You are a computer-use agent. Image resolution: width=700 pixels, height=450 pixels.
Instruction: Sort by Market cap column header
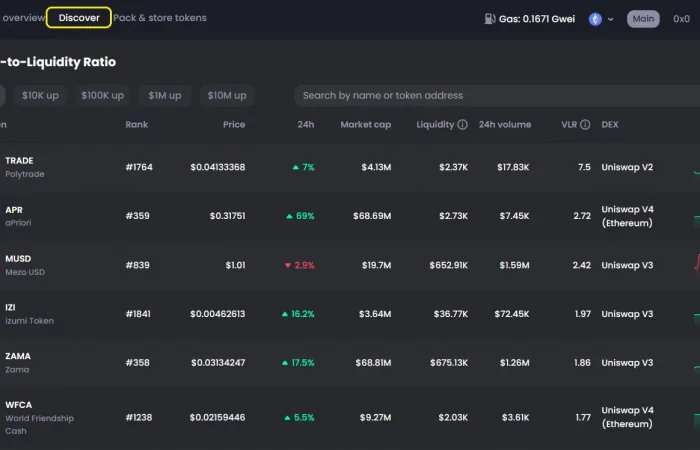pyautogui.click(x=366, y=125)
